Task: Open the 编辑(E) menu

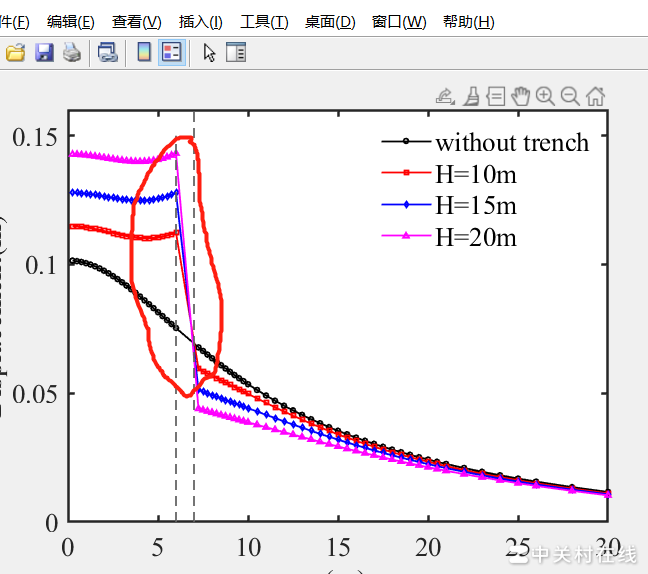Action: [71, 22]
